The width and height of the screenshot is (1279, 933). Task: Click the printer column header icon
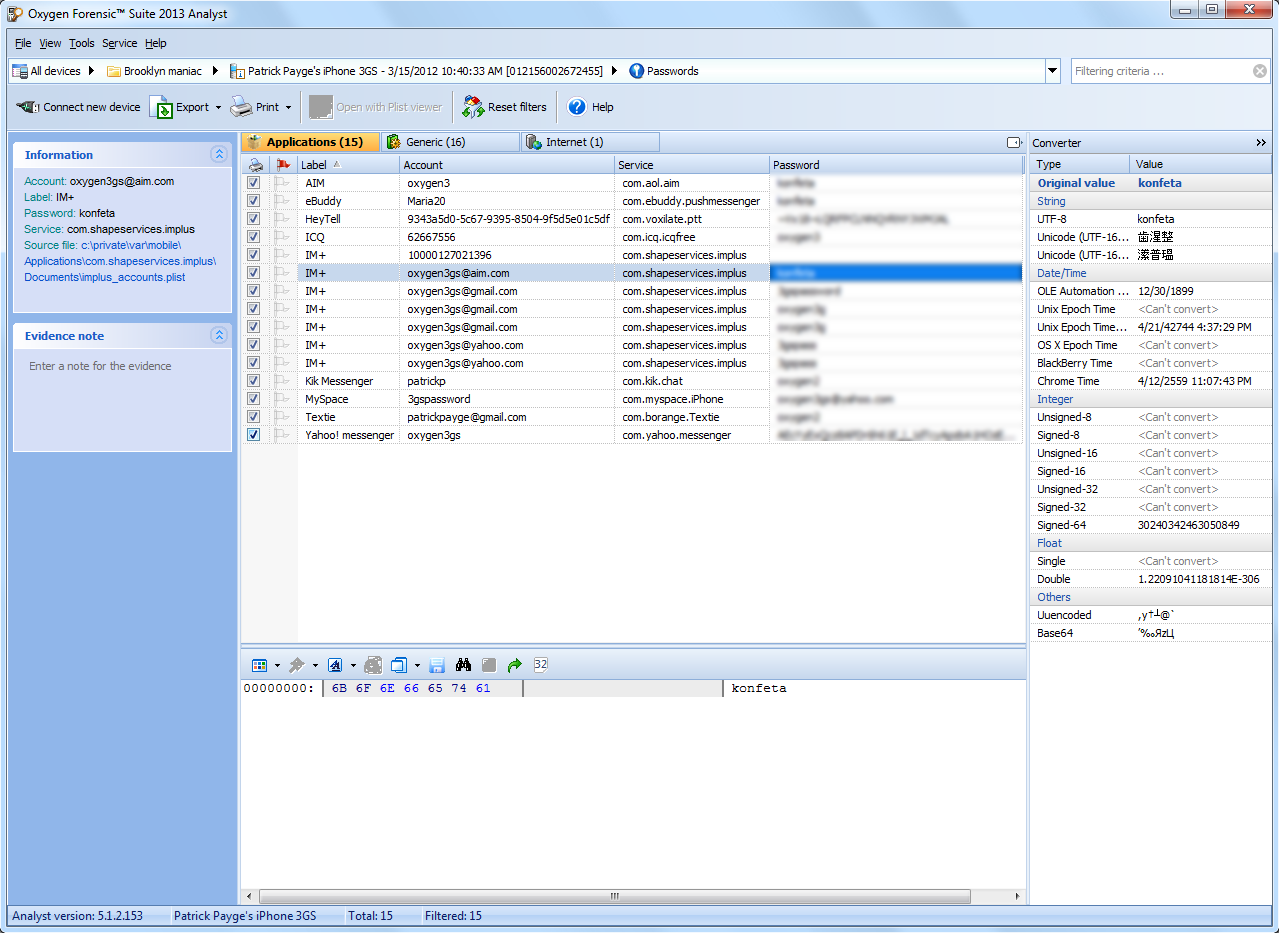click(256, 165)
